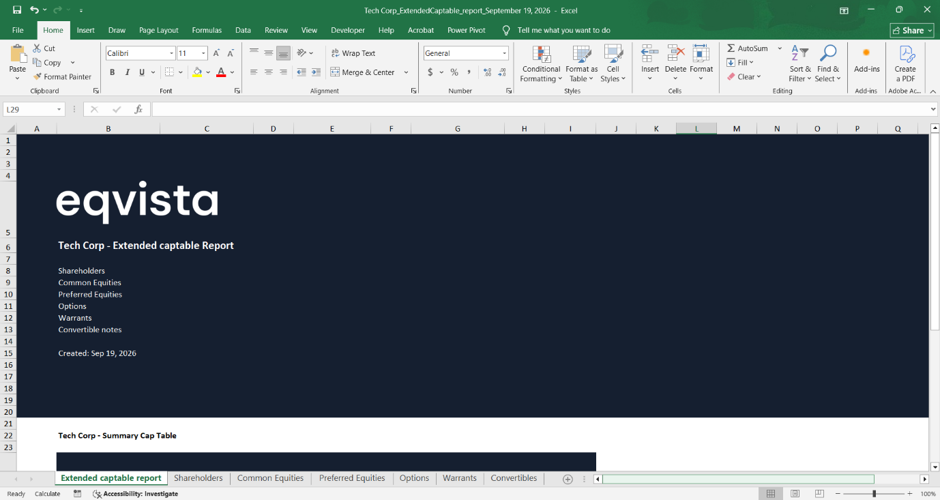The width and height of the screenshot is (940, 500).
Task: Insert cells with the Insert icon
Action: tap(650, 54)
